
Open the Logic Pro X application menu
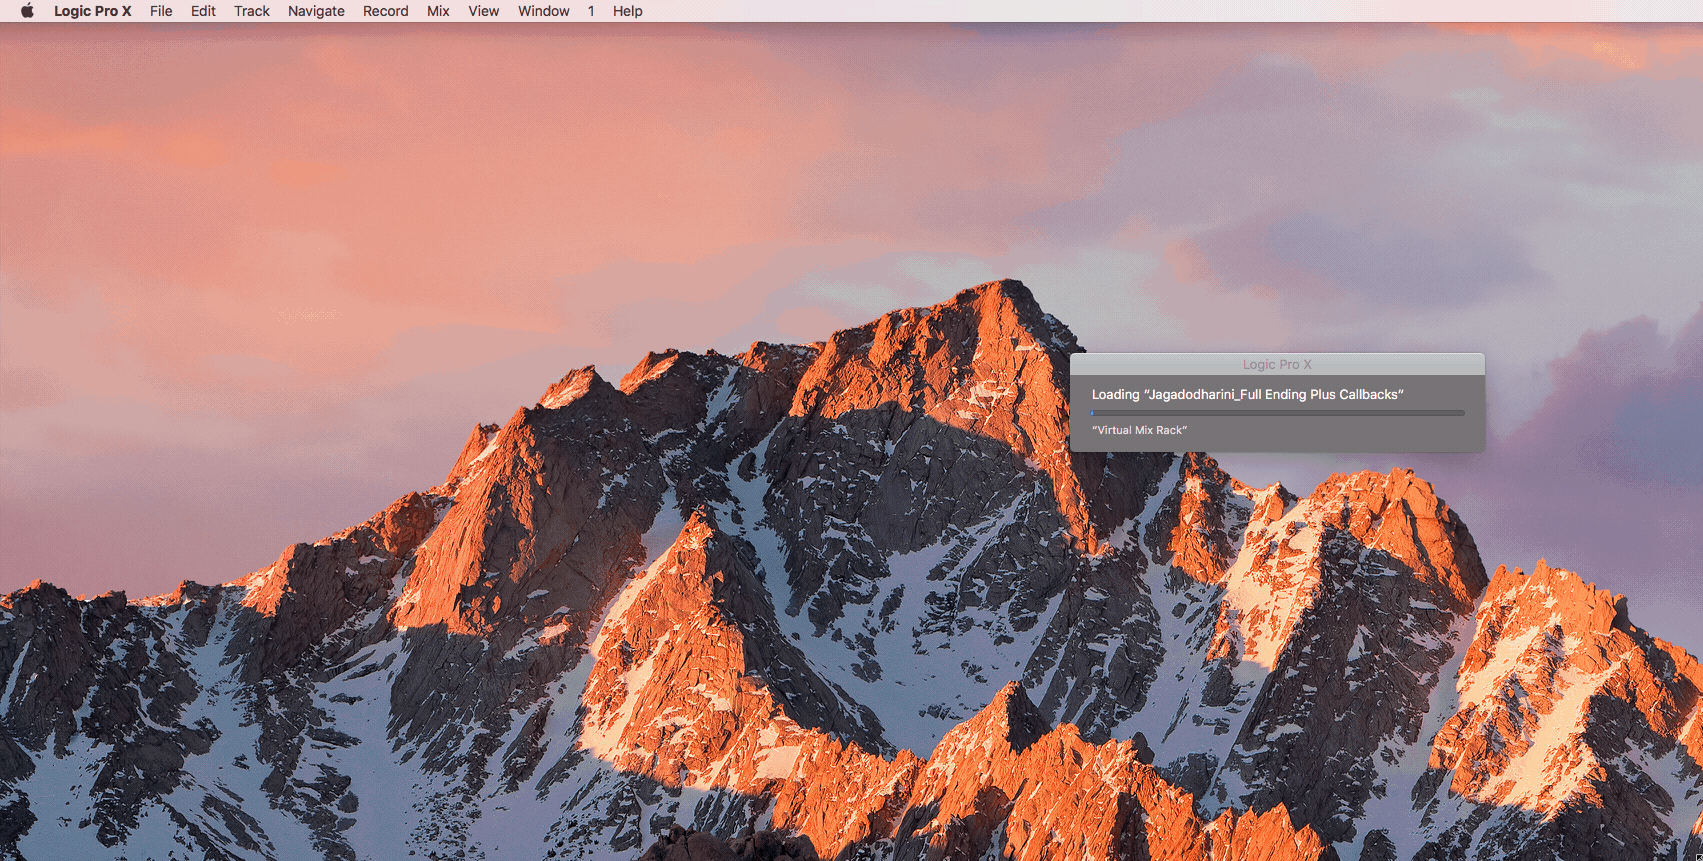(93, 11)
